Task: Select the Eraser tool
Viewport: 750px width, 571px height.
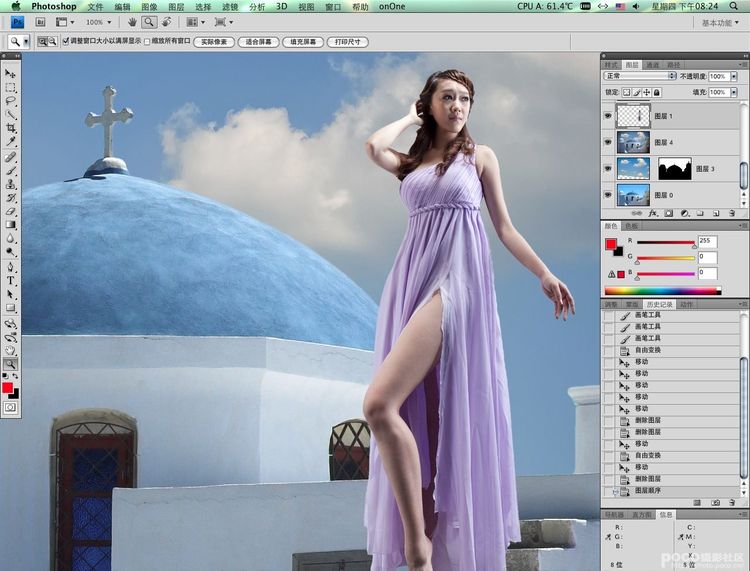Action: [10, 211]
